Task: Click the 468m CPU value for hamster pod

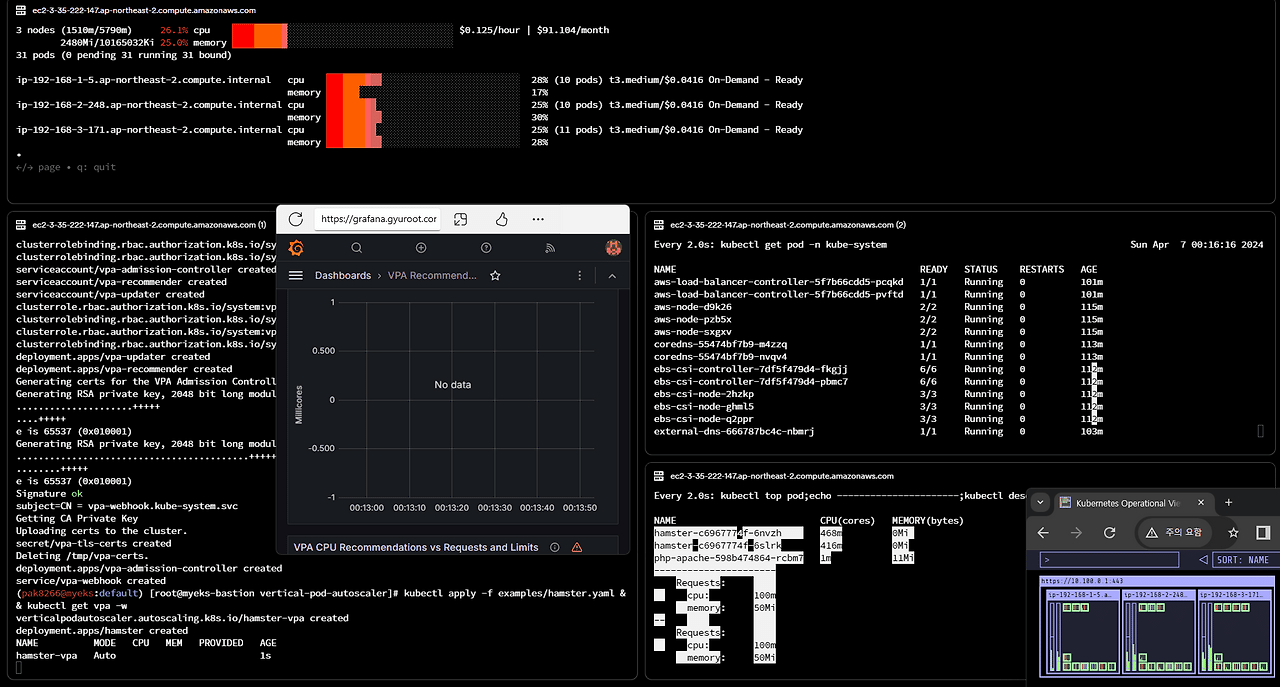Action: (831, 533)
